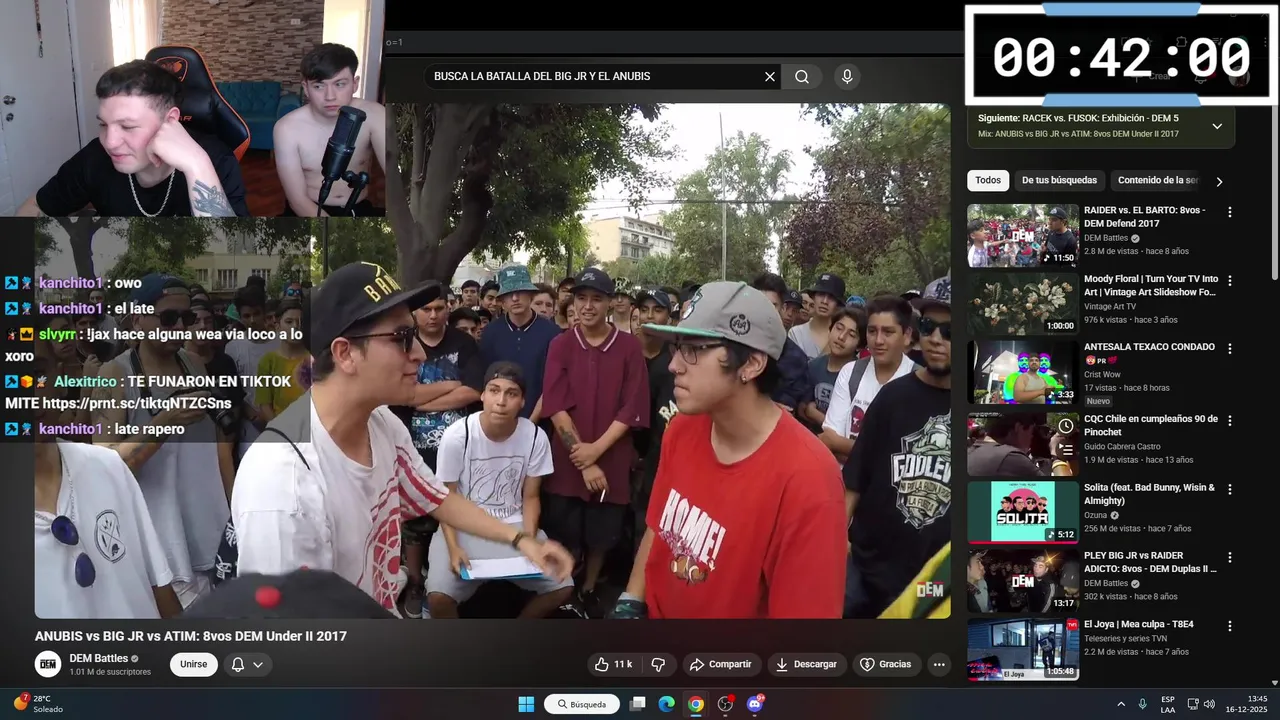Open the PLEY BIG JR vs RAIDER thumbnail
Screen dimensions: 1280x720
point(1023,580)
